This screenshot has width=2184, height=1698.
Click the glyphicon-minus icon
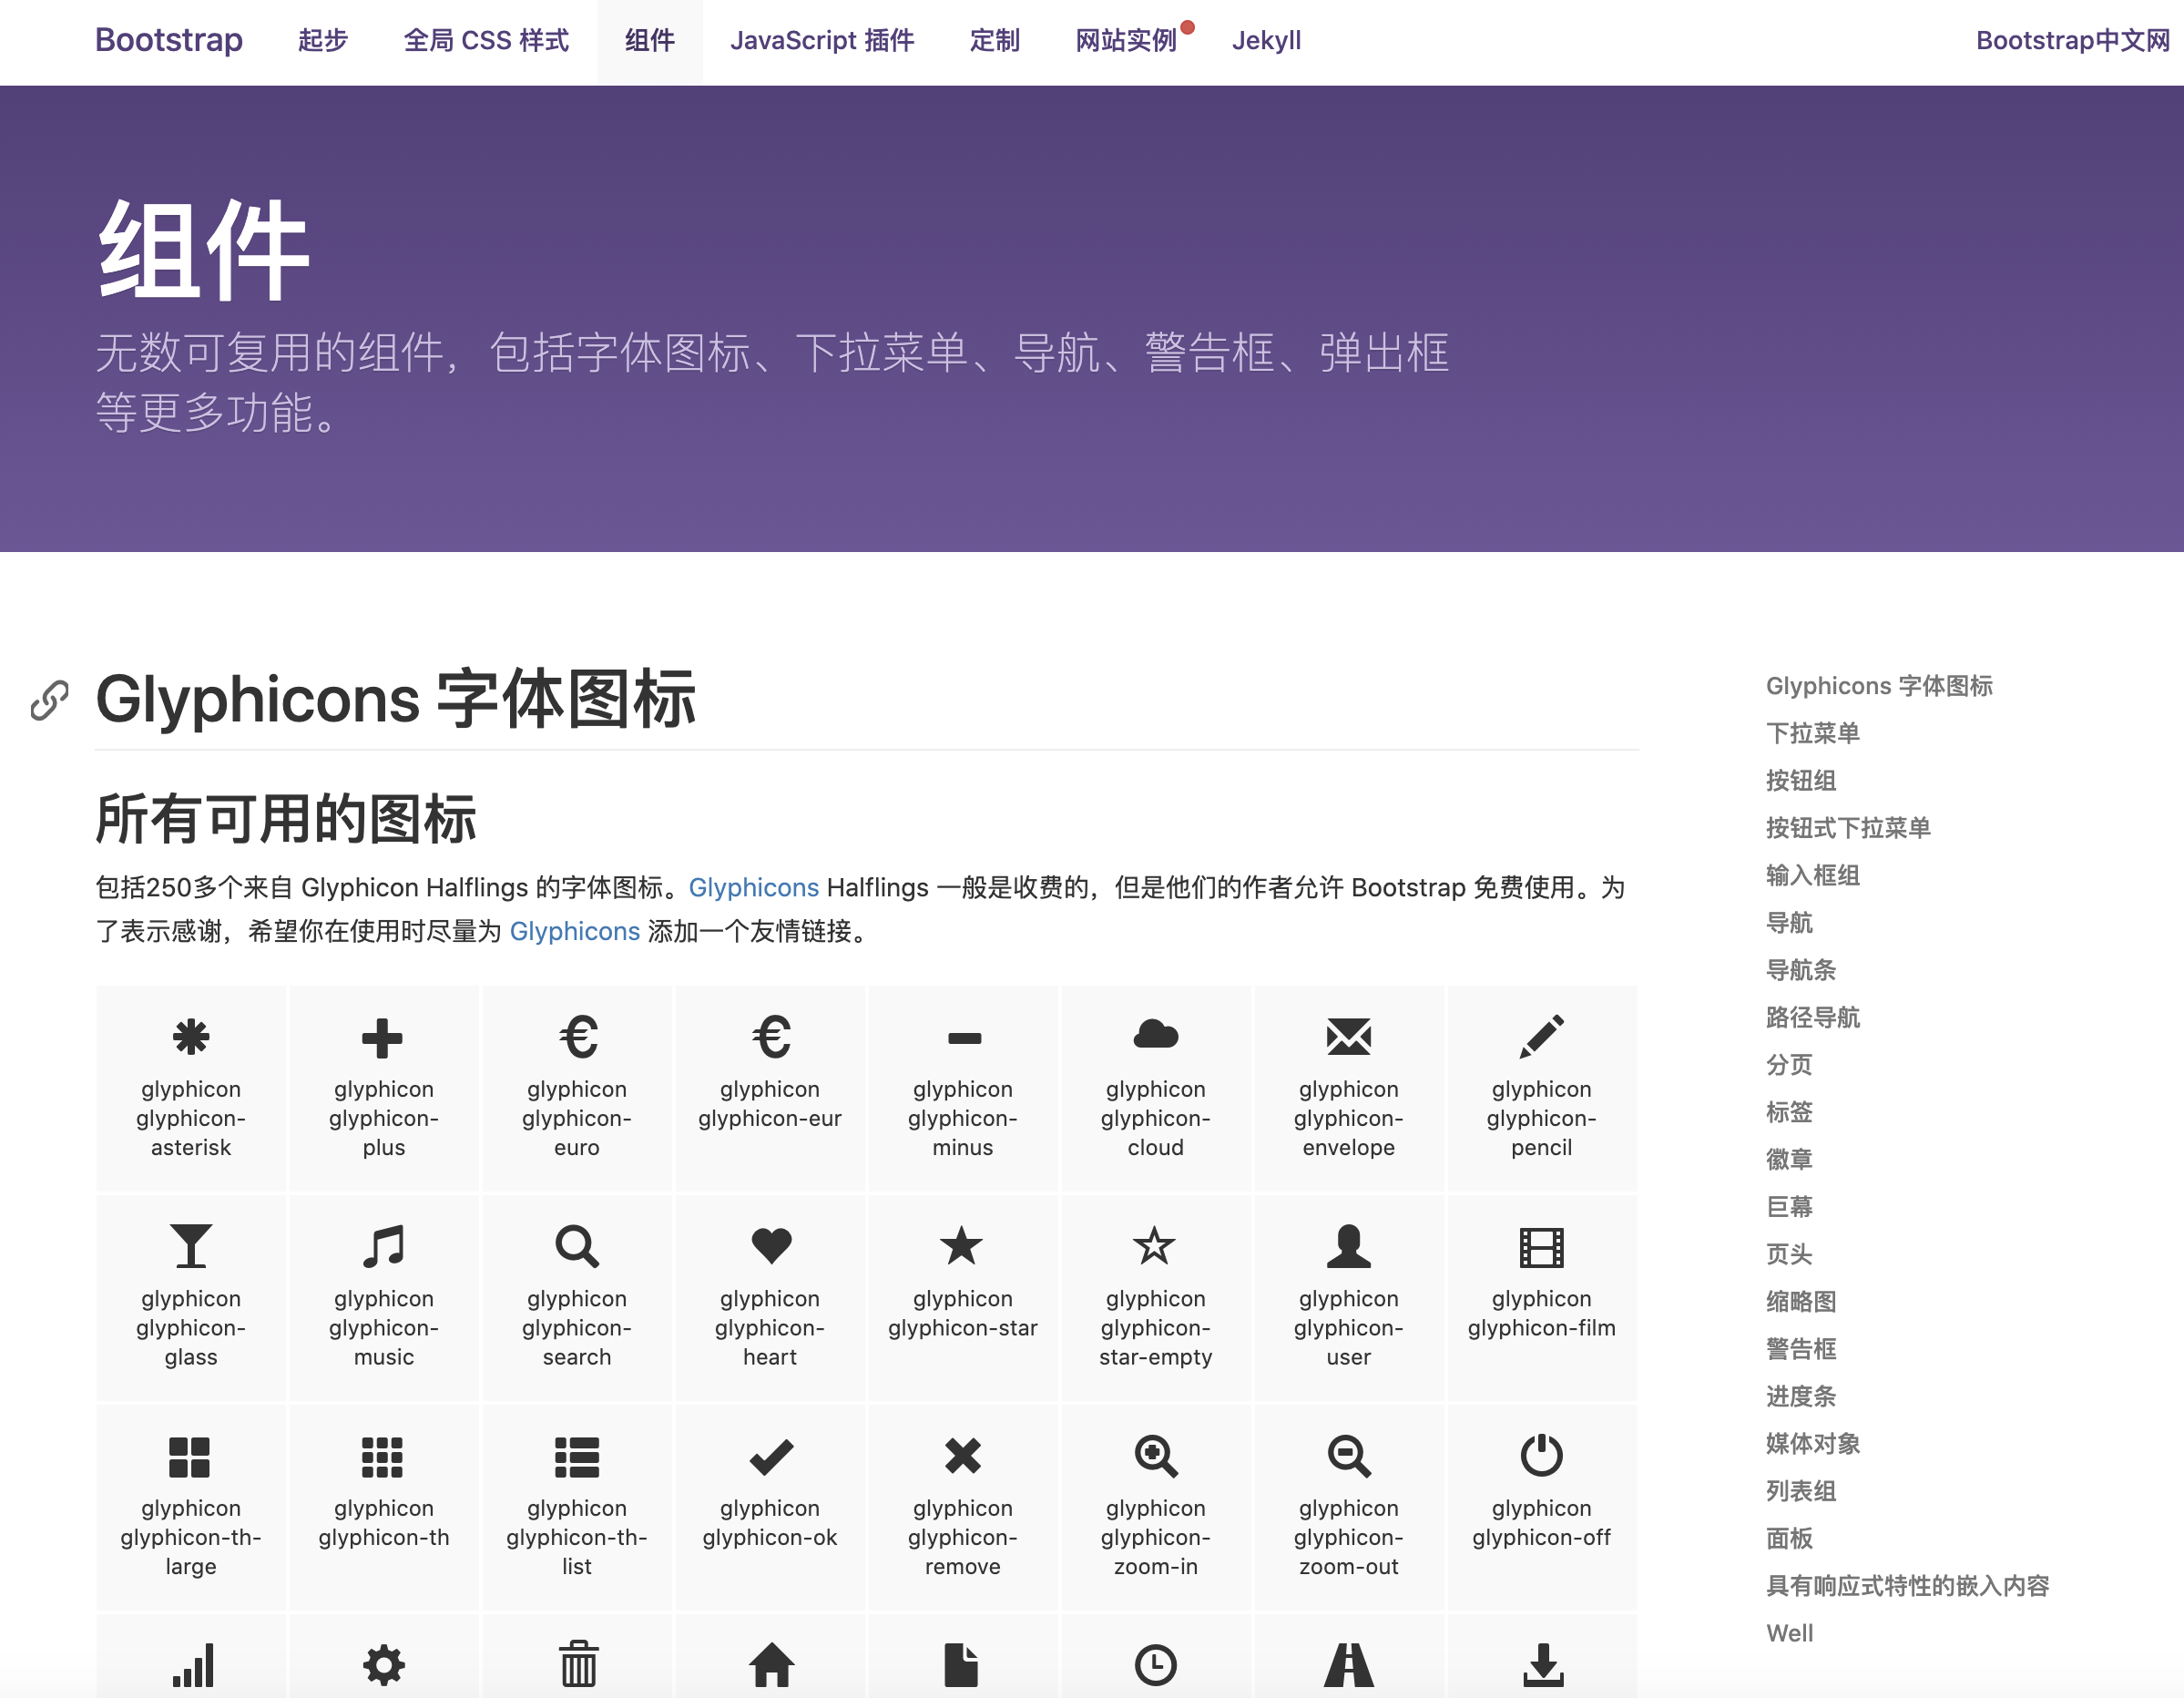coord(964,1038)
